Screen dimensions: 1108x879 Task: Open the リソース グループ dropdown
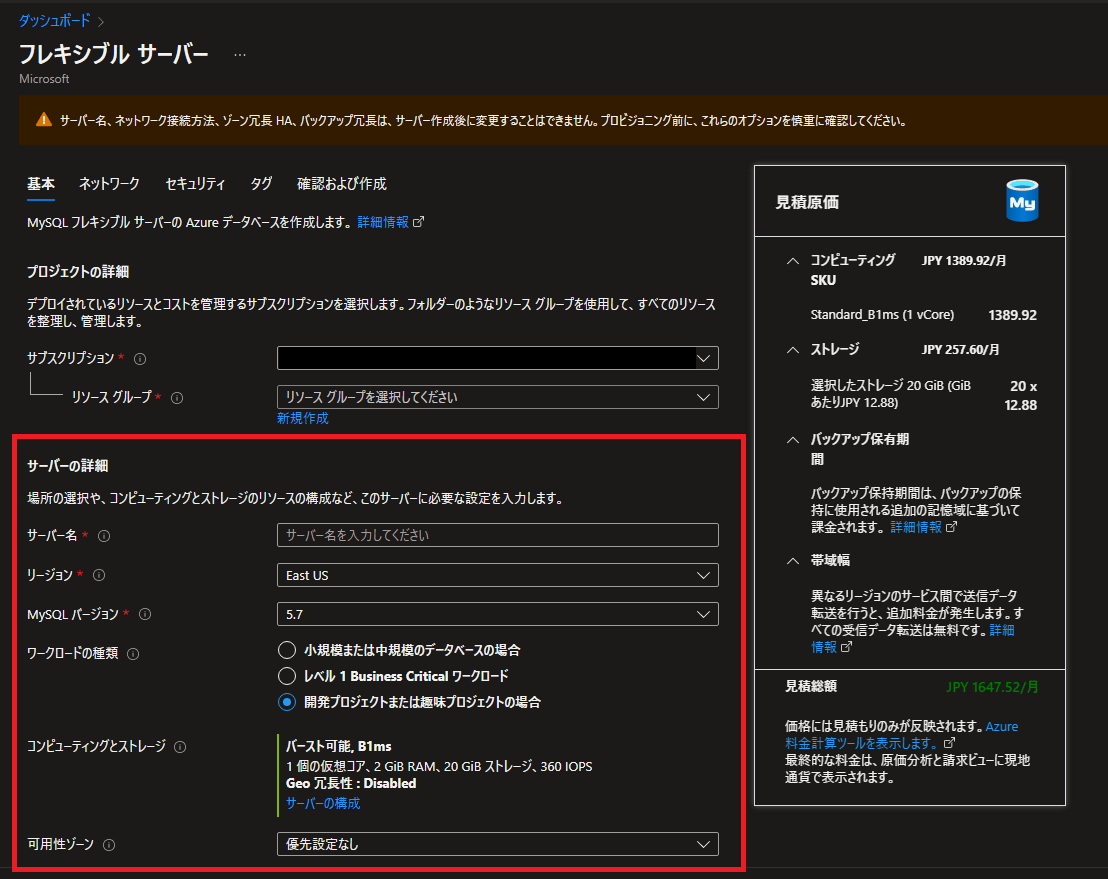497,397
